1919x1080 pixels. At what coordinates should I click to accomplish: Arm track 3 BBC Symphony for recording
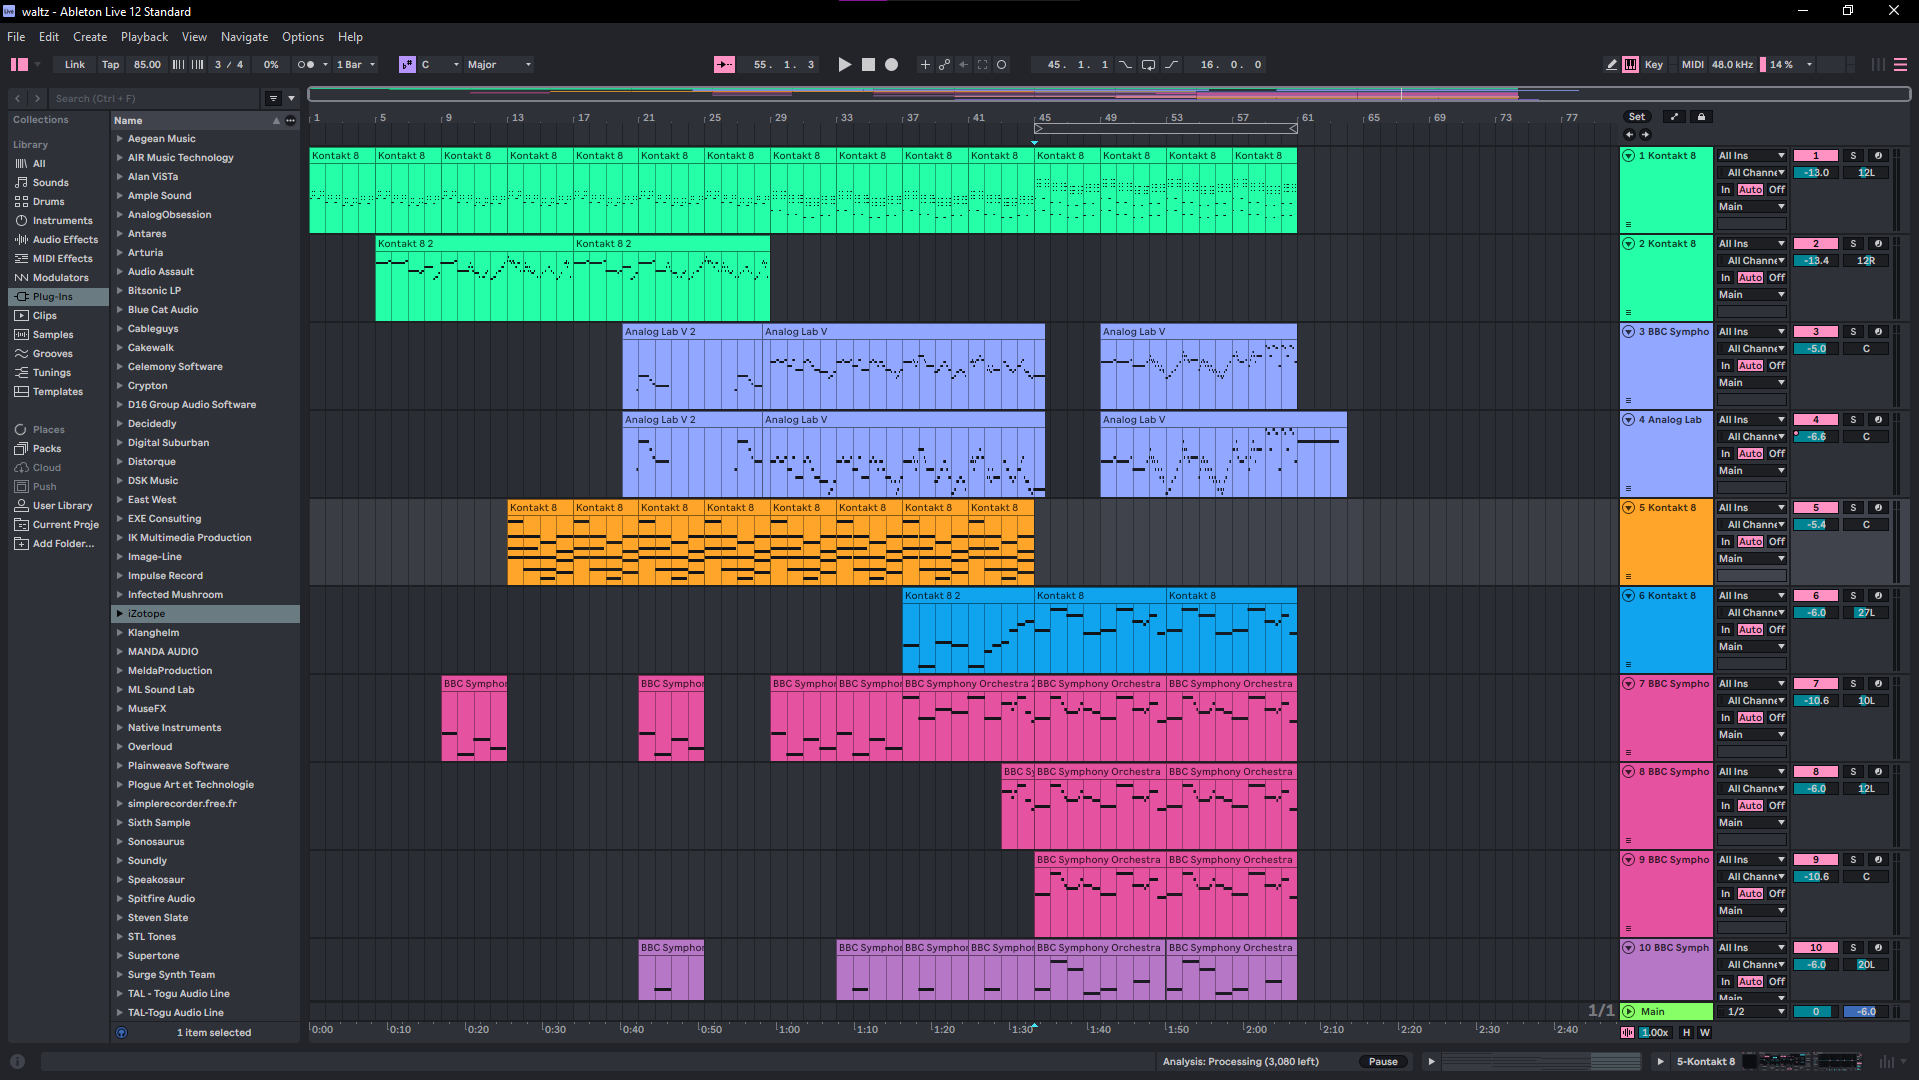pos(1877,332)
